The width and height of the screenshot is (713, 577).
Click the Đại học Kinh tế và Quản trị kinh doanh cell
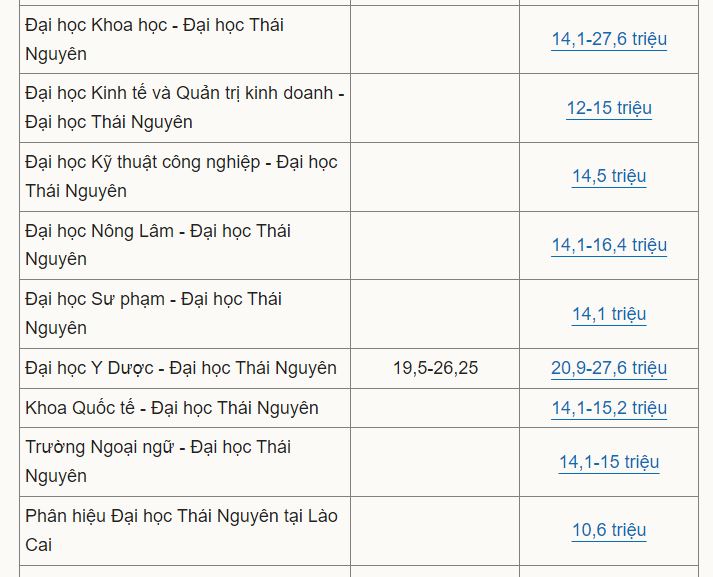tap(185, 108)
